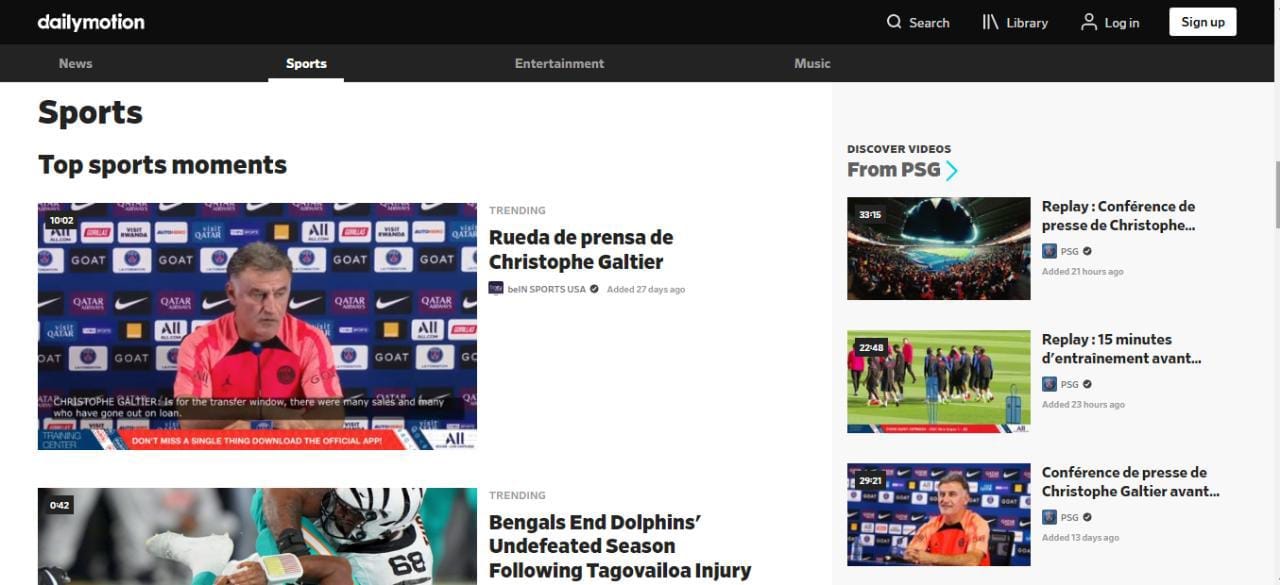Click the DISCOVER VIDEOS label

pyautogui.click(x=899, y=149)
